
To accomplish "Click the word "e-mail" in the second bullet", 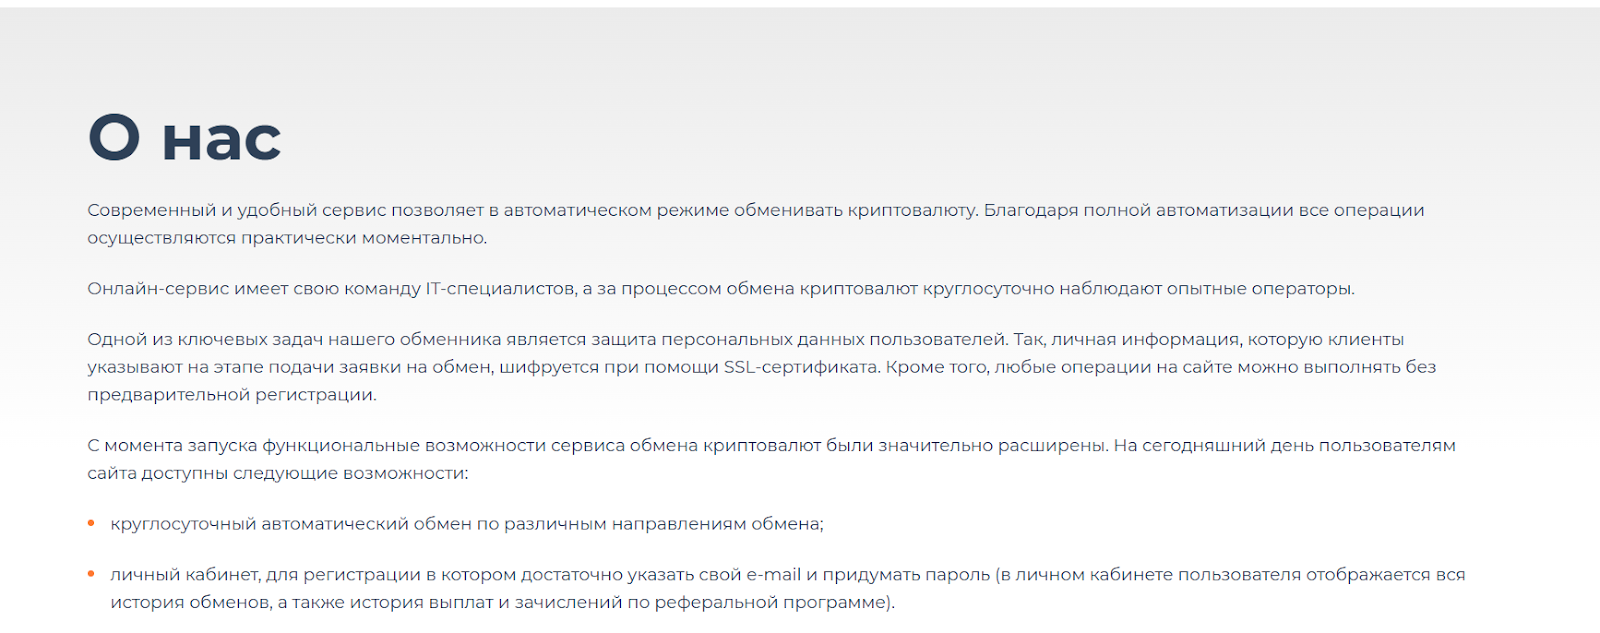I will [x=773, y=575].
